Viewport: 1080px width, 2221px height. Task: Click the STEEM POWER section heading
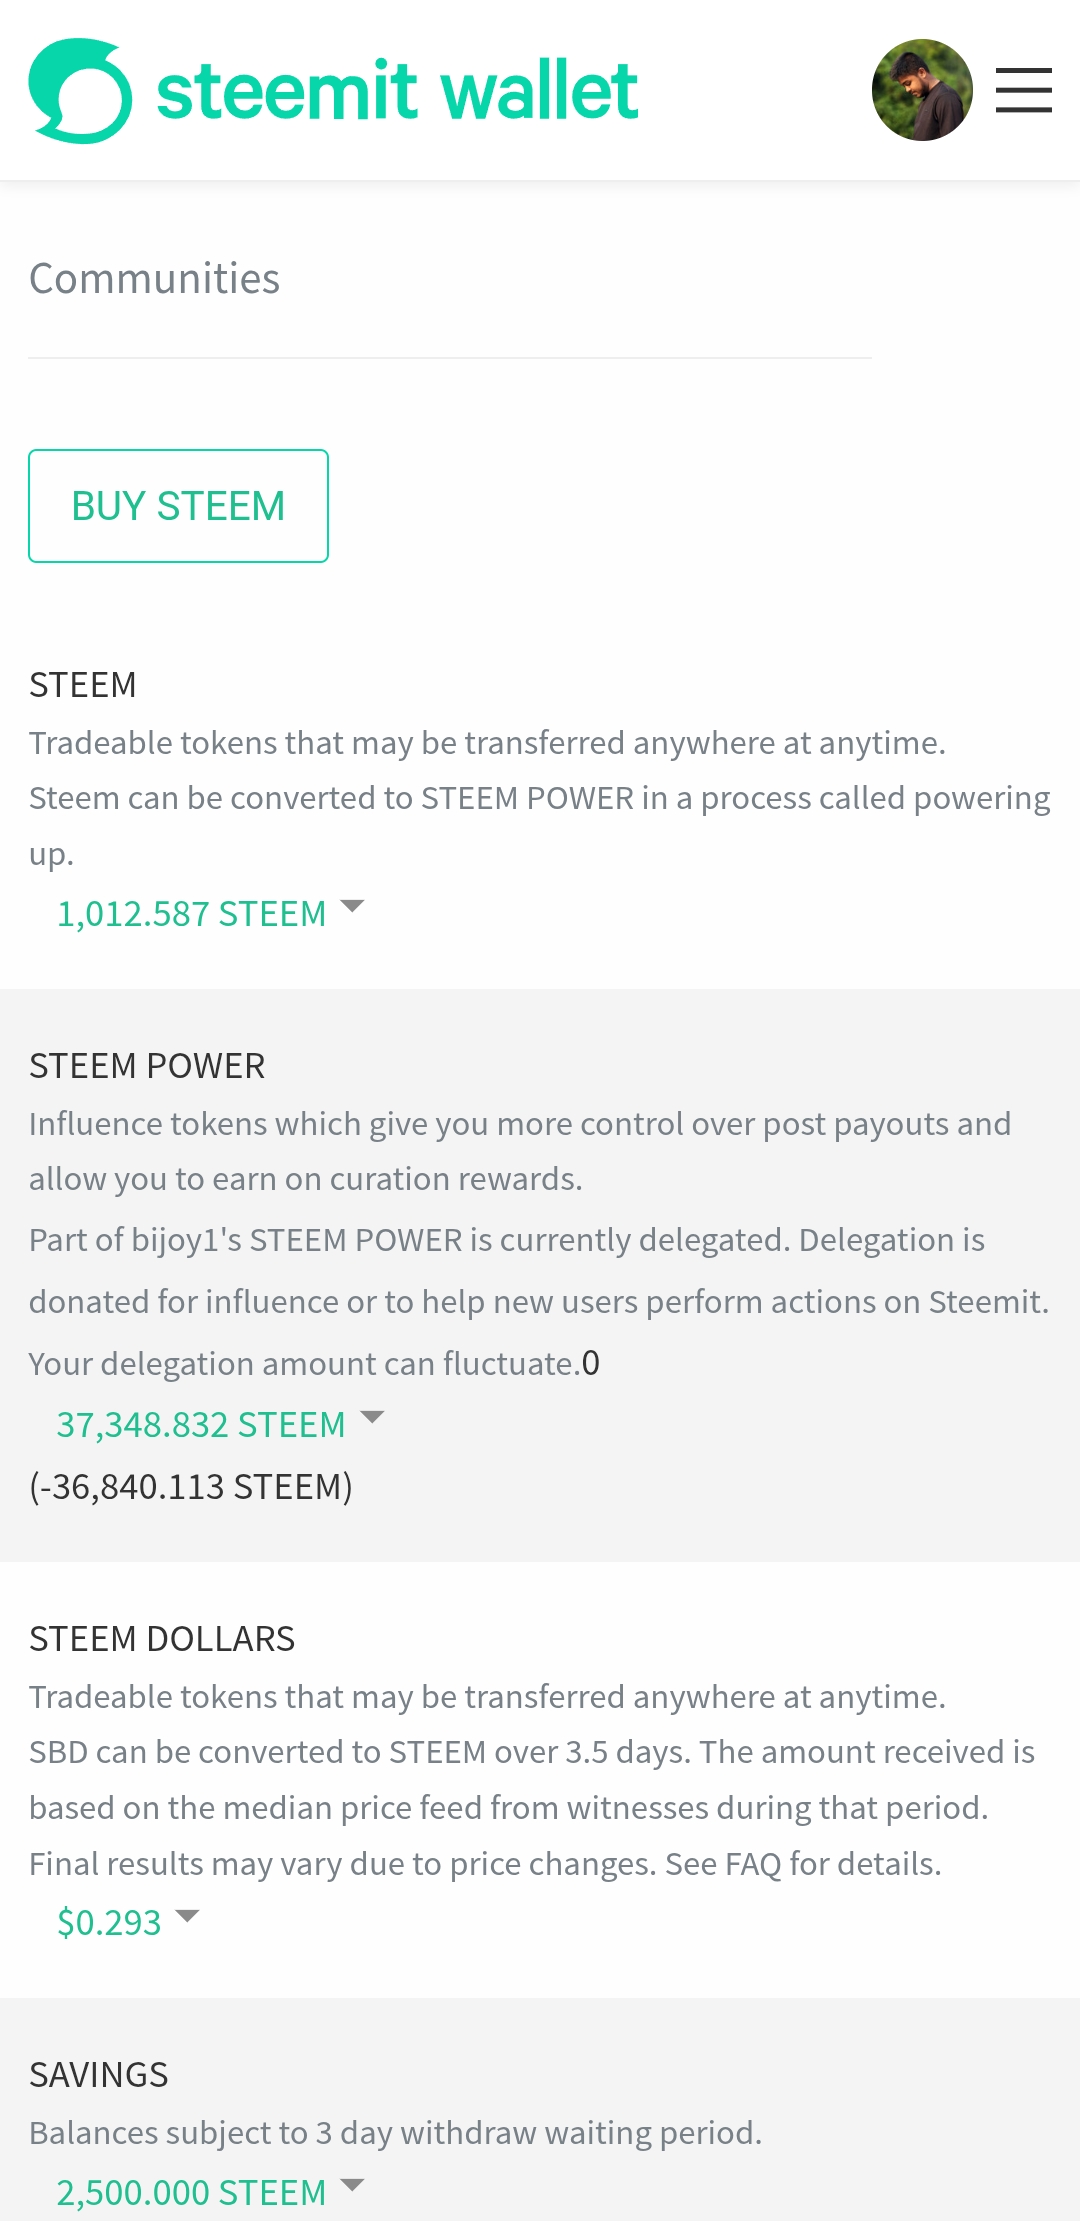coord(147,1066)
